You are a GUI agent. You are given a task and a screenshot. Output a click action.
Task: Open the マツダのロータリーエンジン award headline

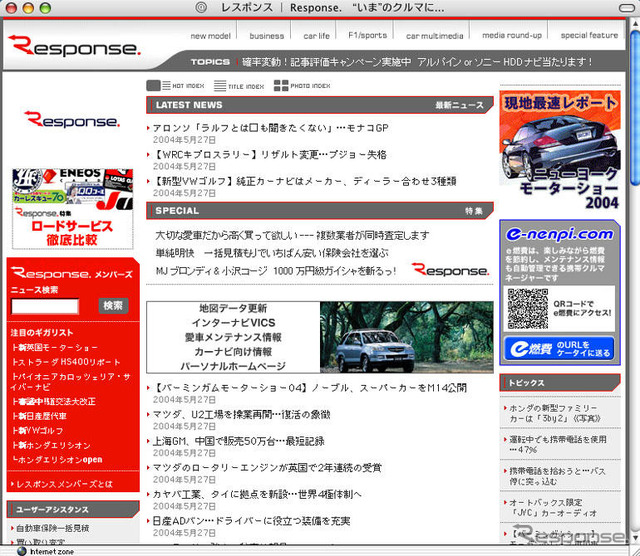[267, 467]
